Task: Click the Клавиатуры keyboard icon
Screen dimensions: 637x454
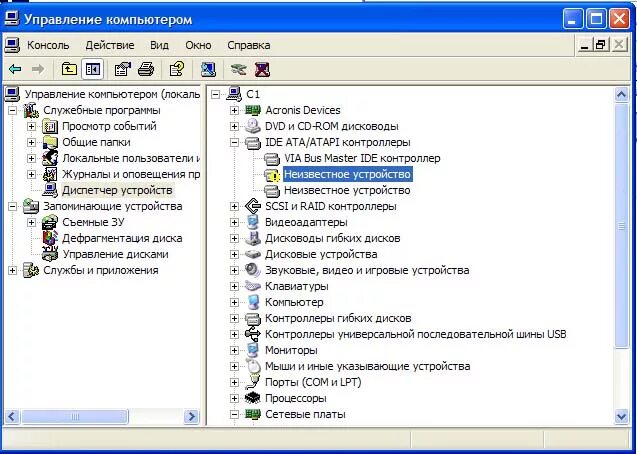Action: (x=253, y=286)
